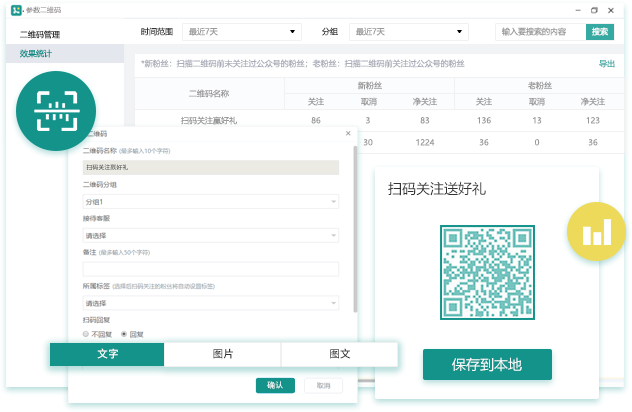The image size is (632, 412).
Task: Switch to the 图片 tab
Action: pos(223,354)
